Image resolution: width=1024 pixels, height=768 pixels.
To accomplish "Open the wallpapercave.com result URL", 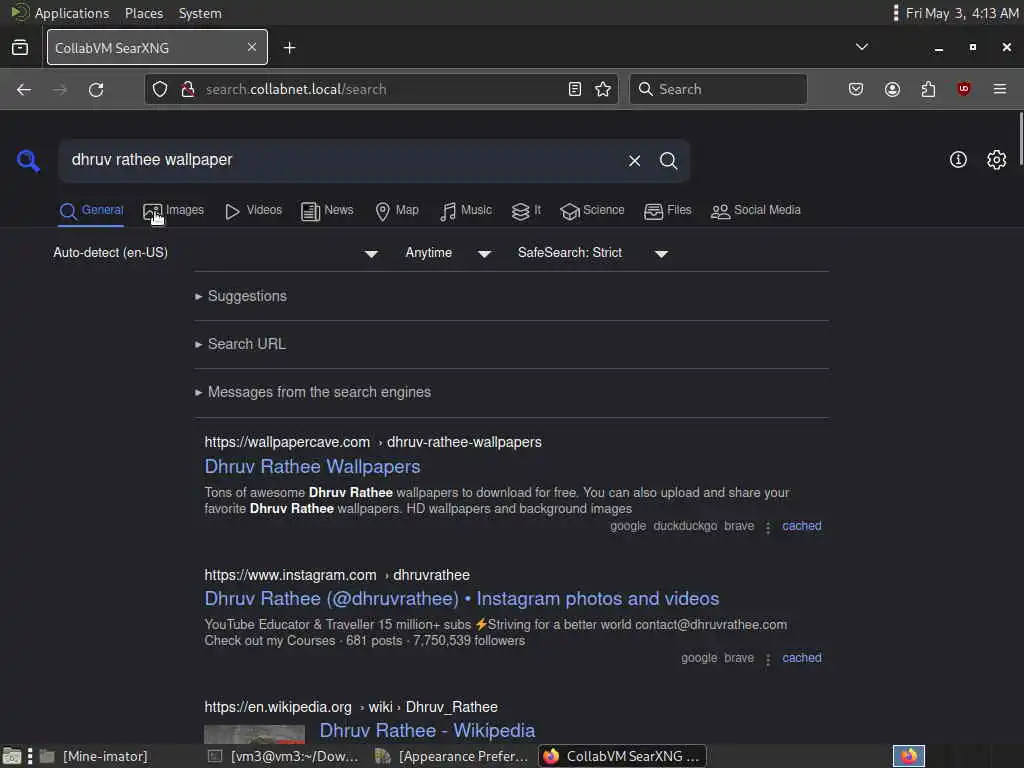I will tap(373, 442).
